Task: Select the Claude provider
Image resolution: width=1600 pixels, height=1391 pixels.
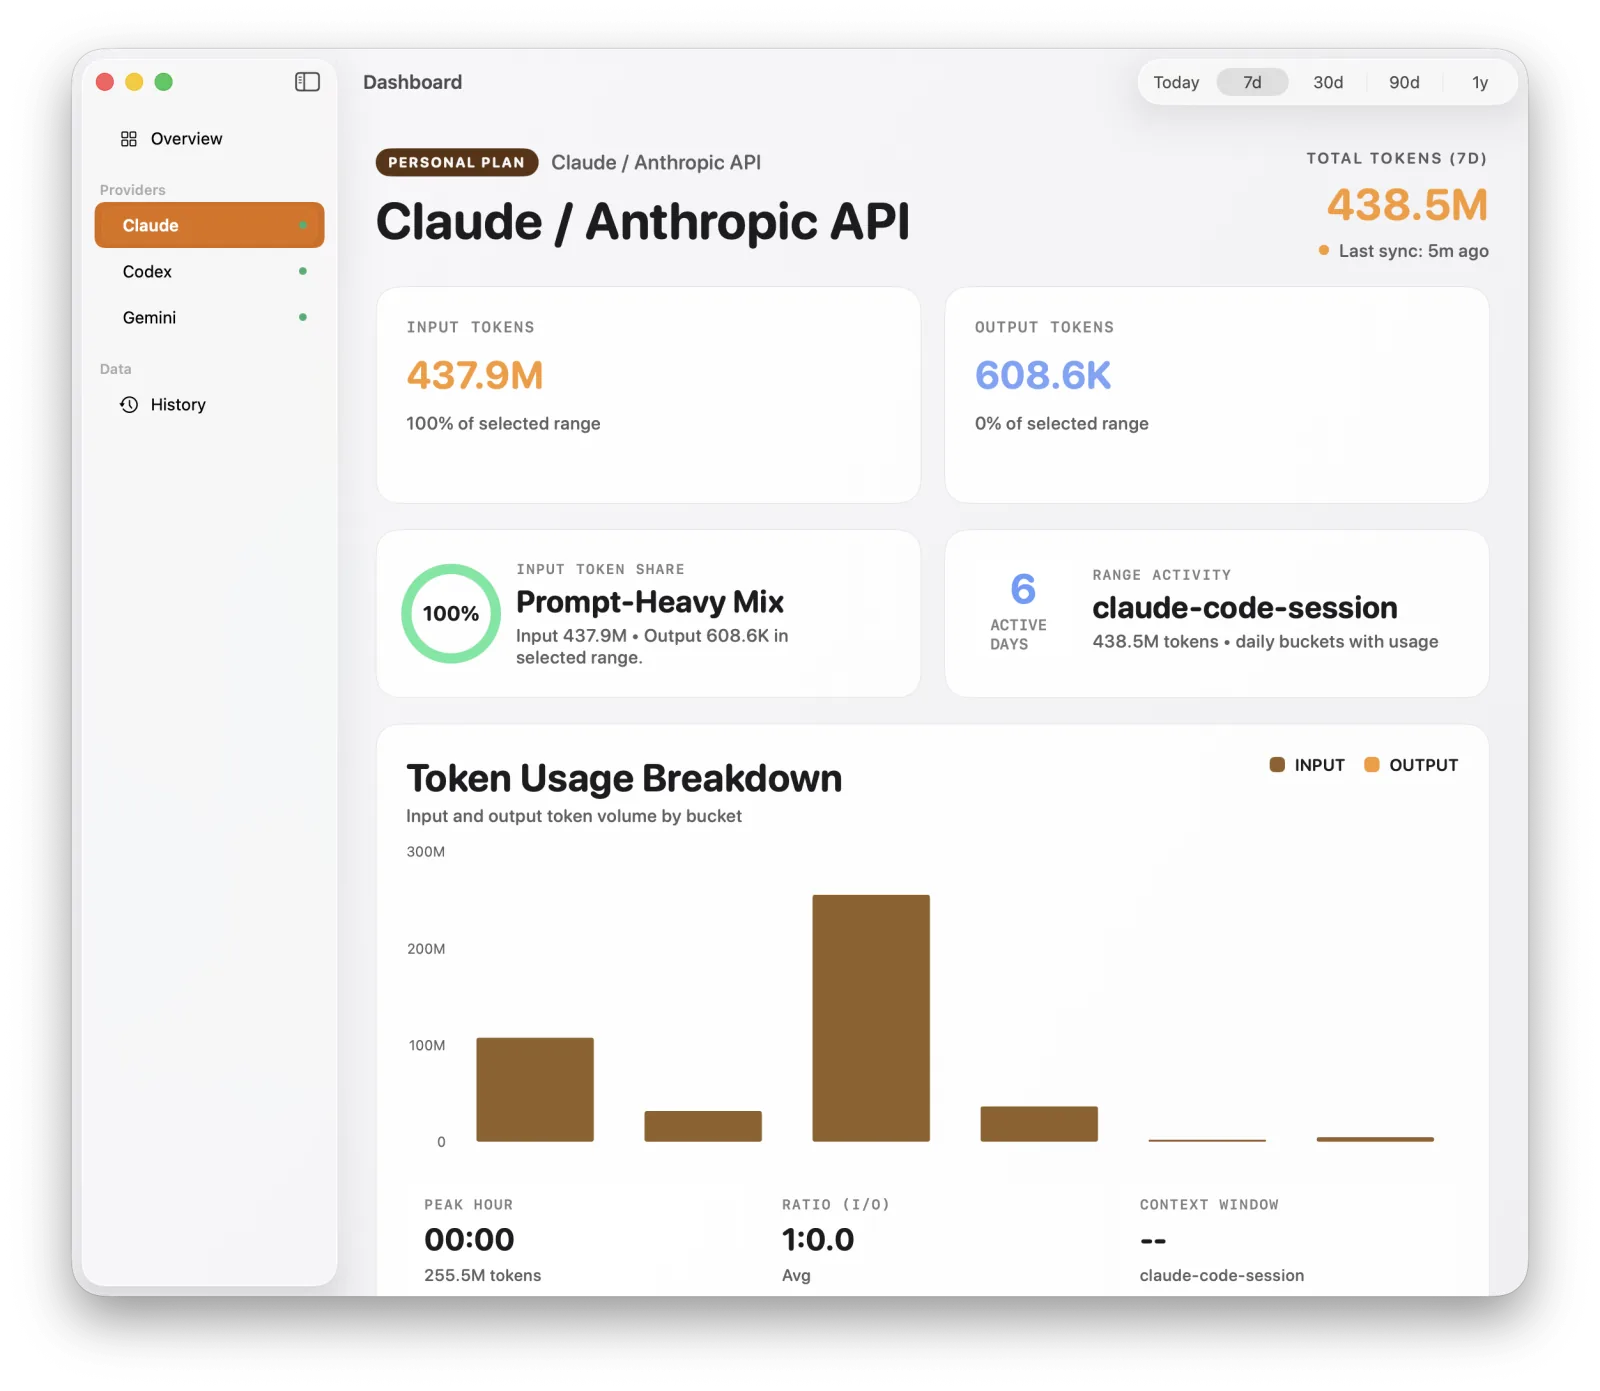Action: pos(209,225)
